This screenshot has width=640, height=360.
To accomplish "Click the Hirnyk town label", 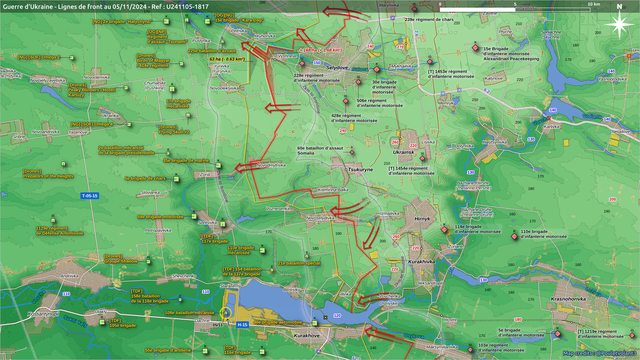I will (422, 219).
